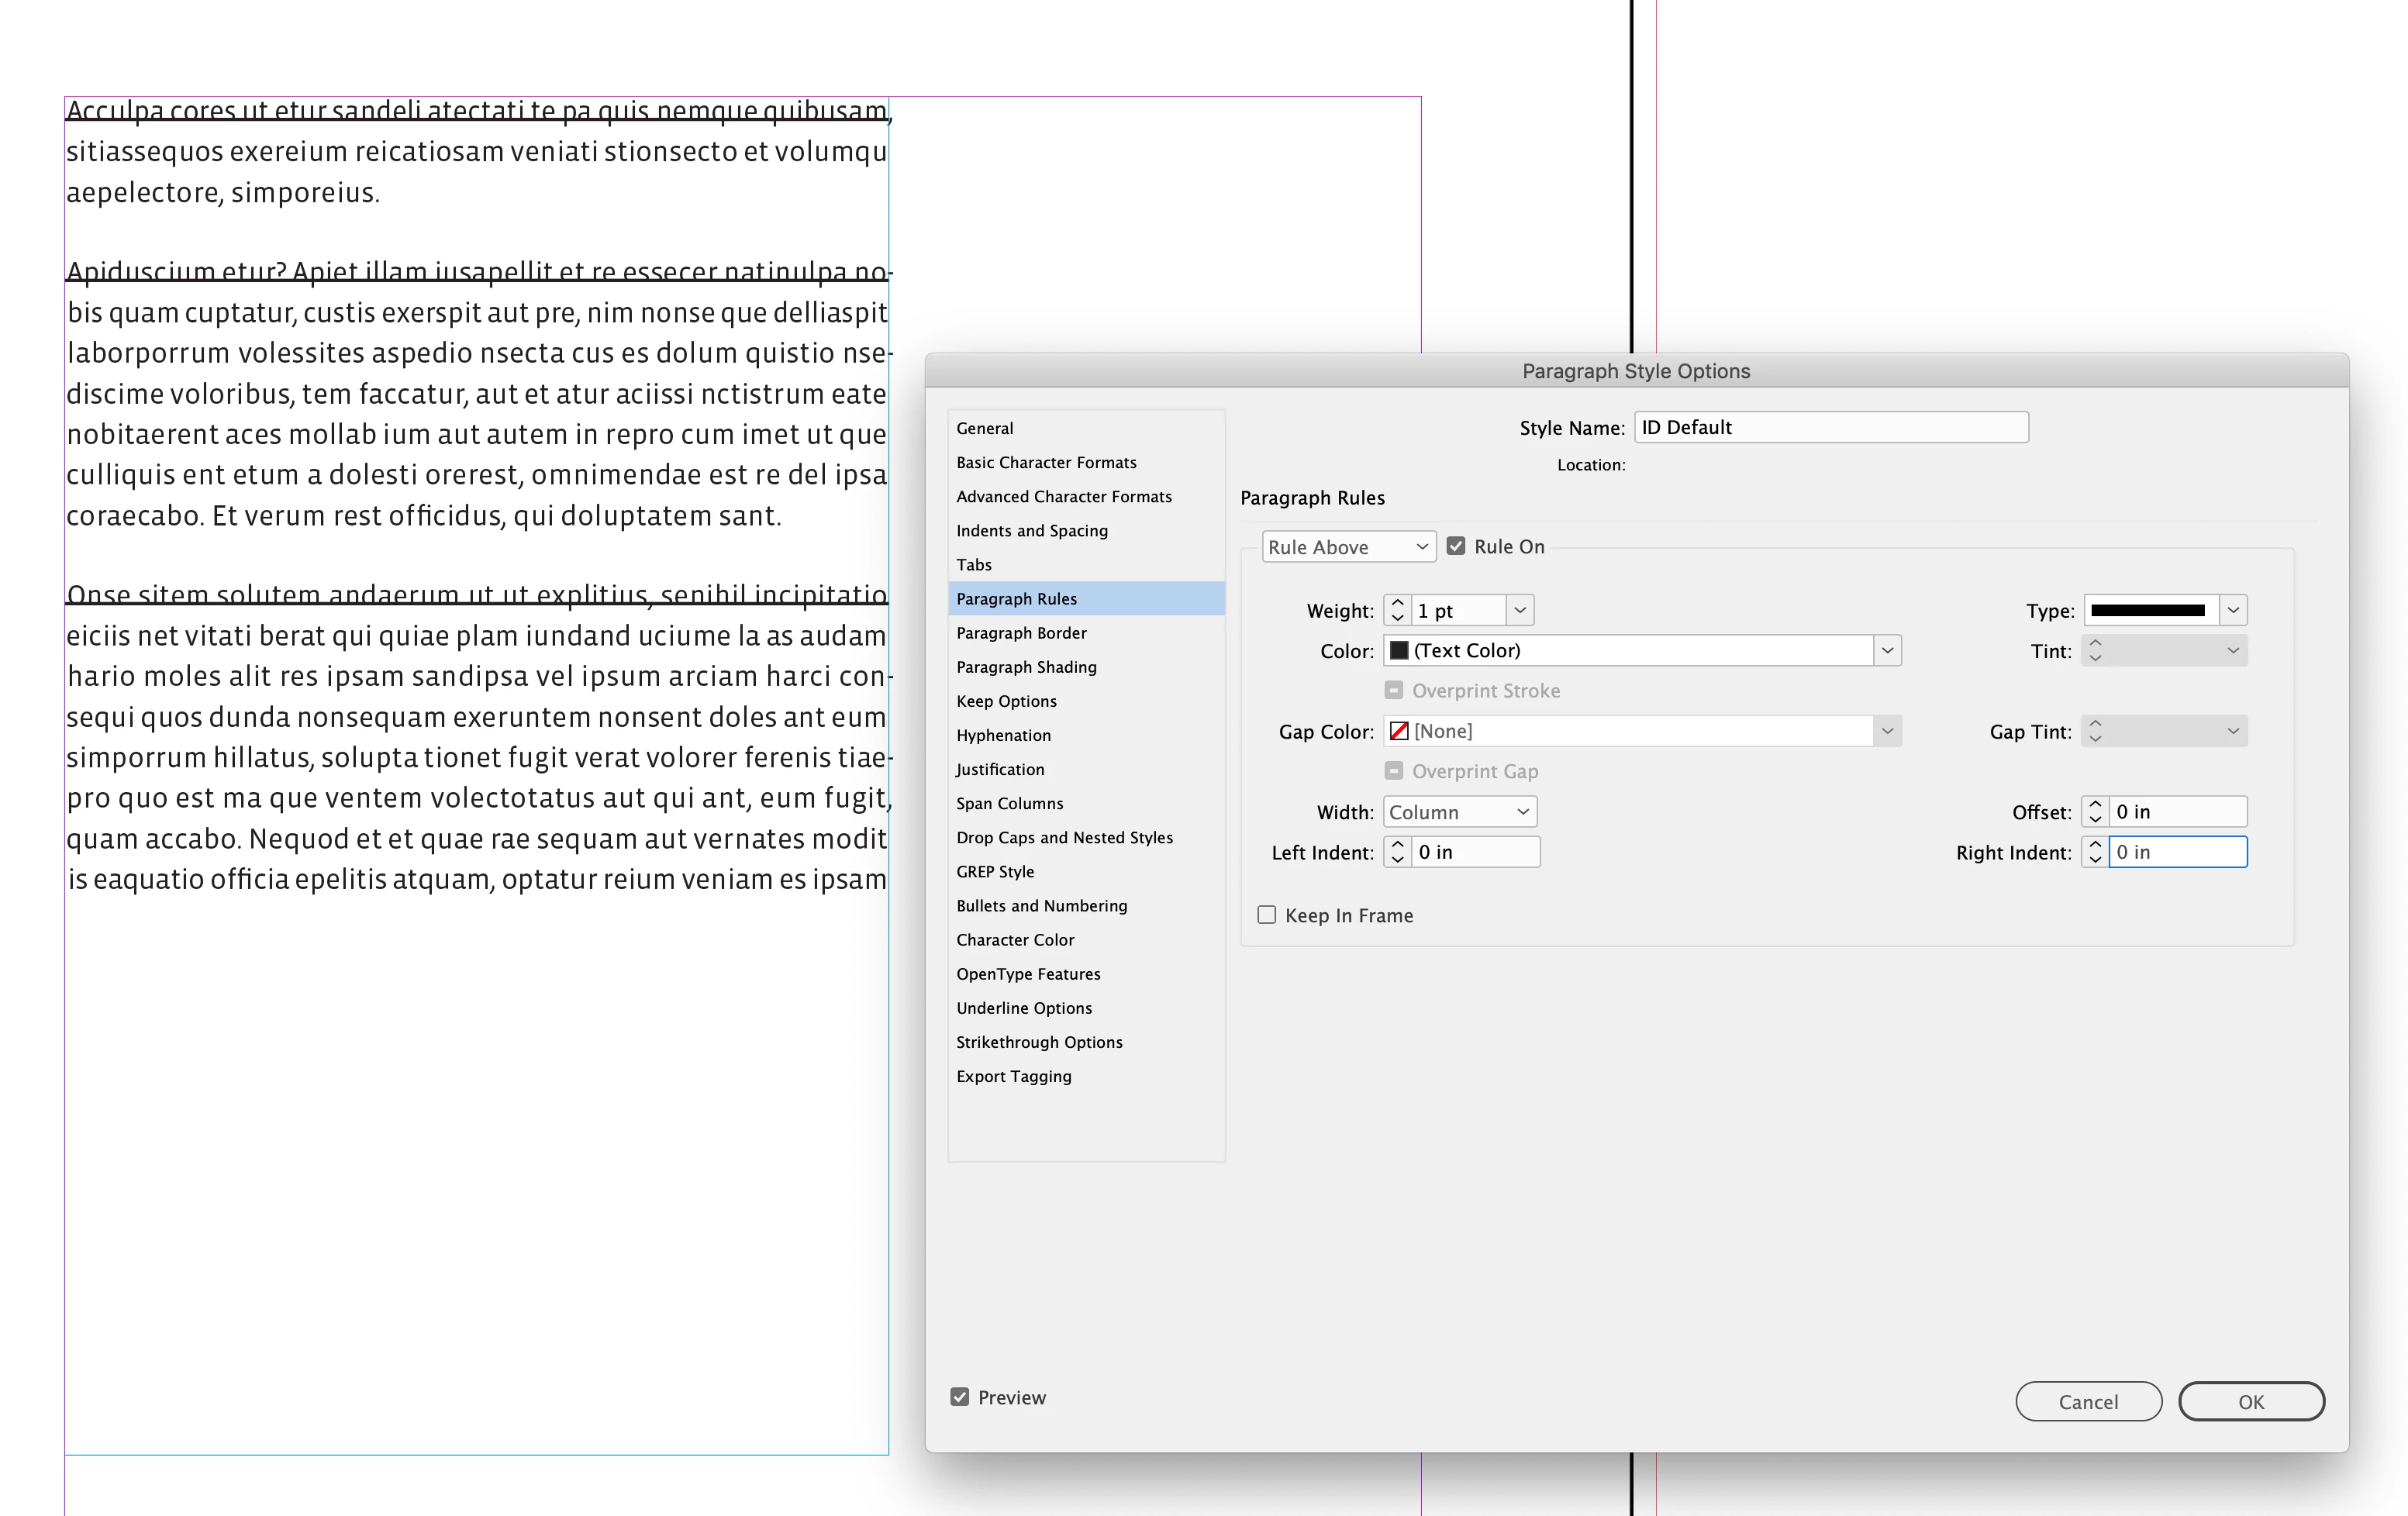Click the Offset stepper arrows

2095,812
